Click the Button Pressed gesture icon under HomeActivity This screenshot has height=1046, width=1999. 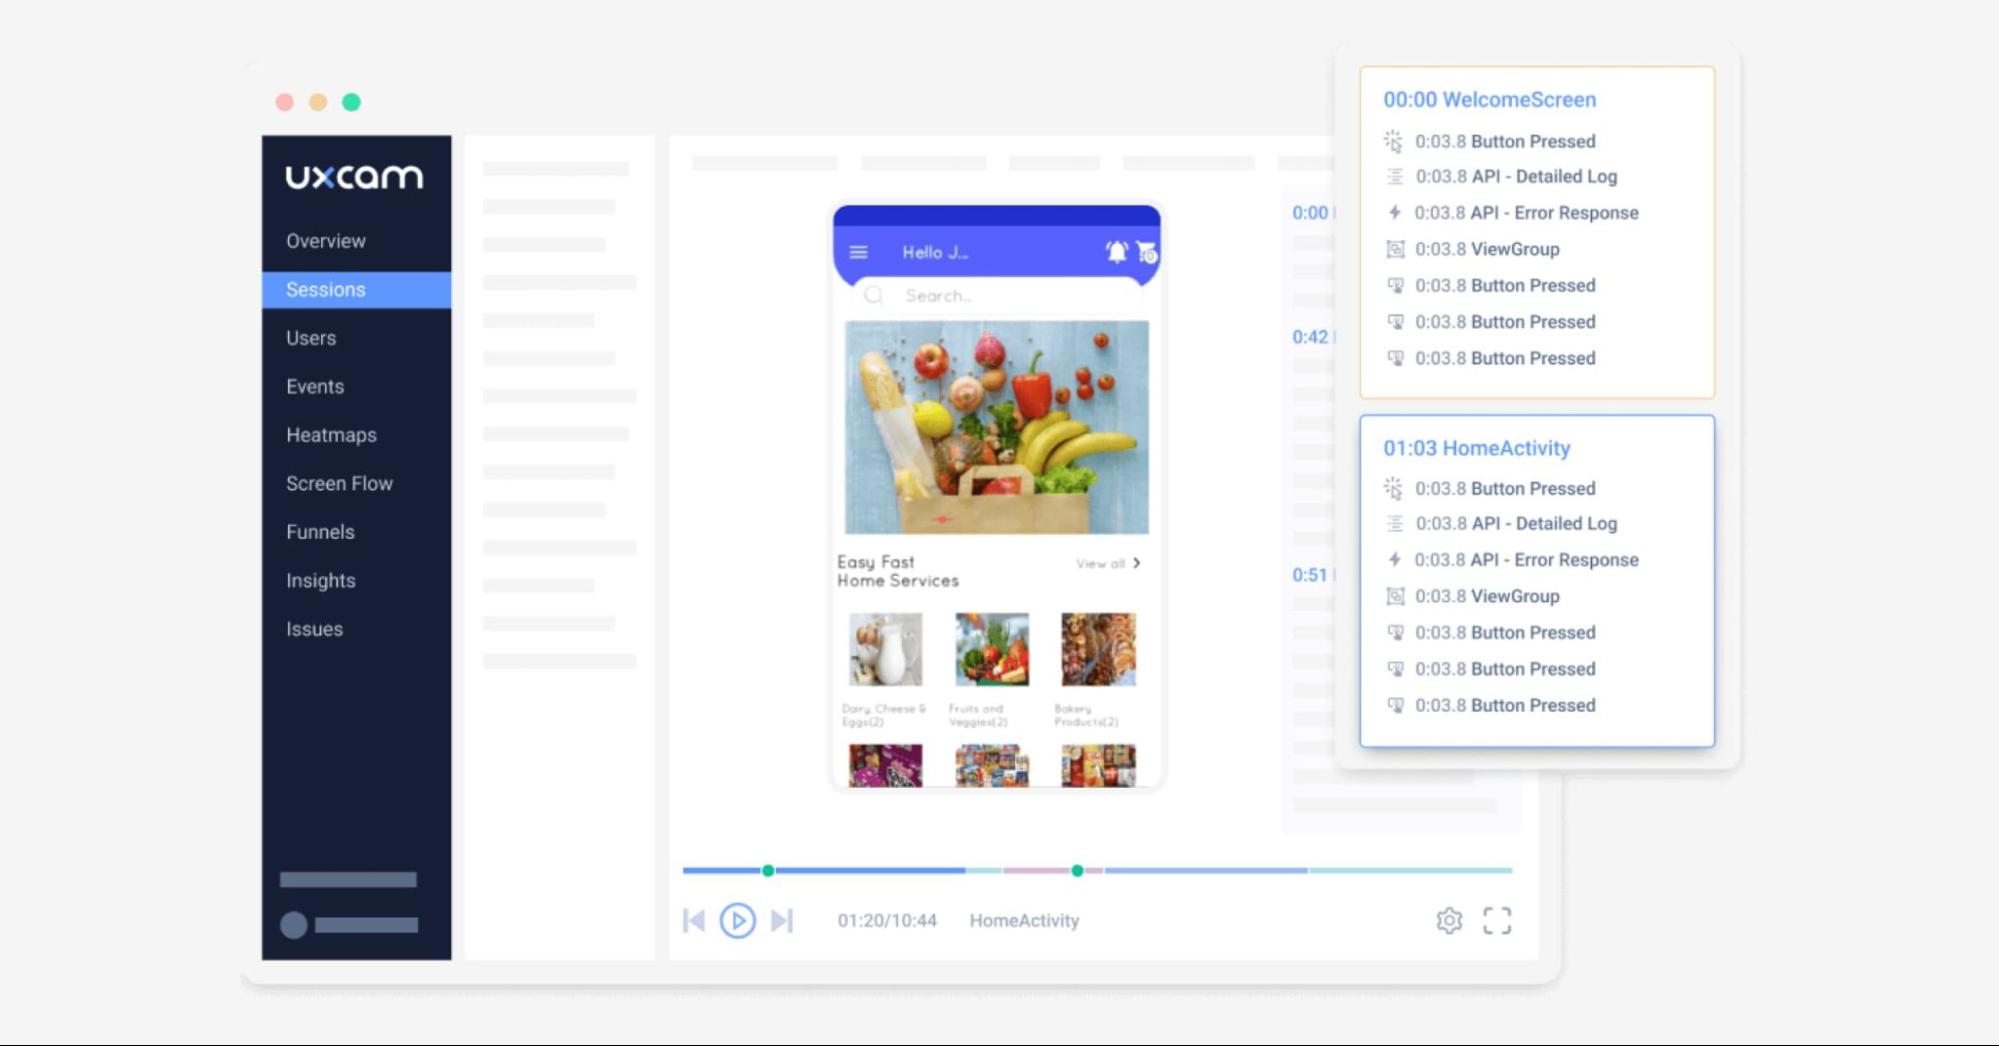(x=1394, y=488)
